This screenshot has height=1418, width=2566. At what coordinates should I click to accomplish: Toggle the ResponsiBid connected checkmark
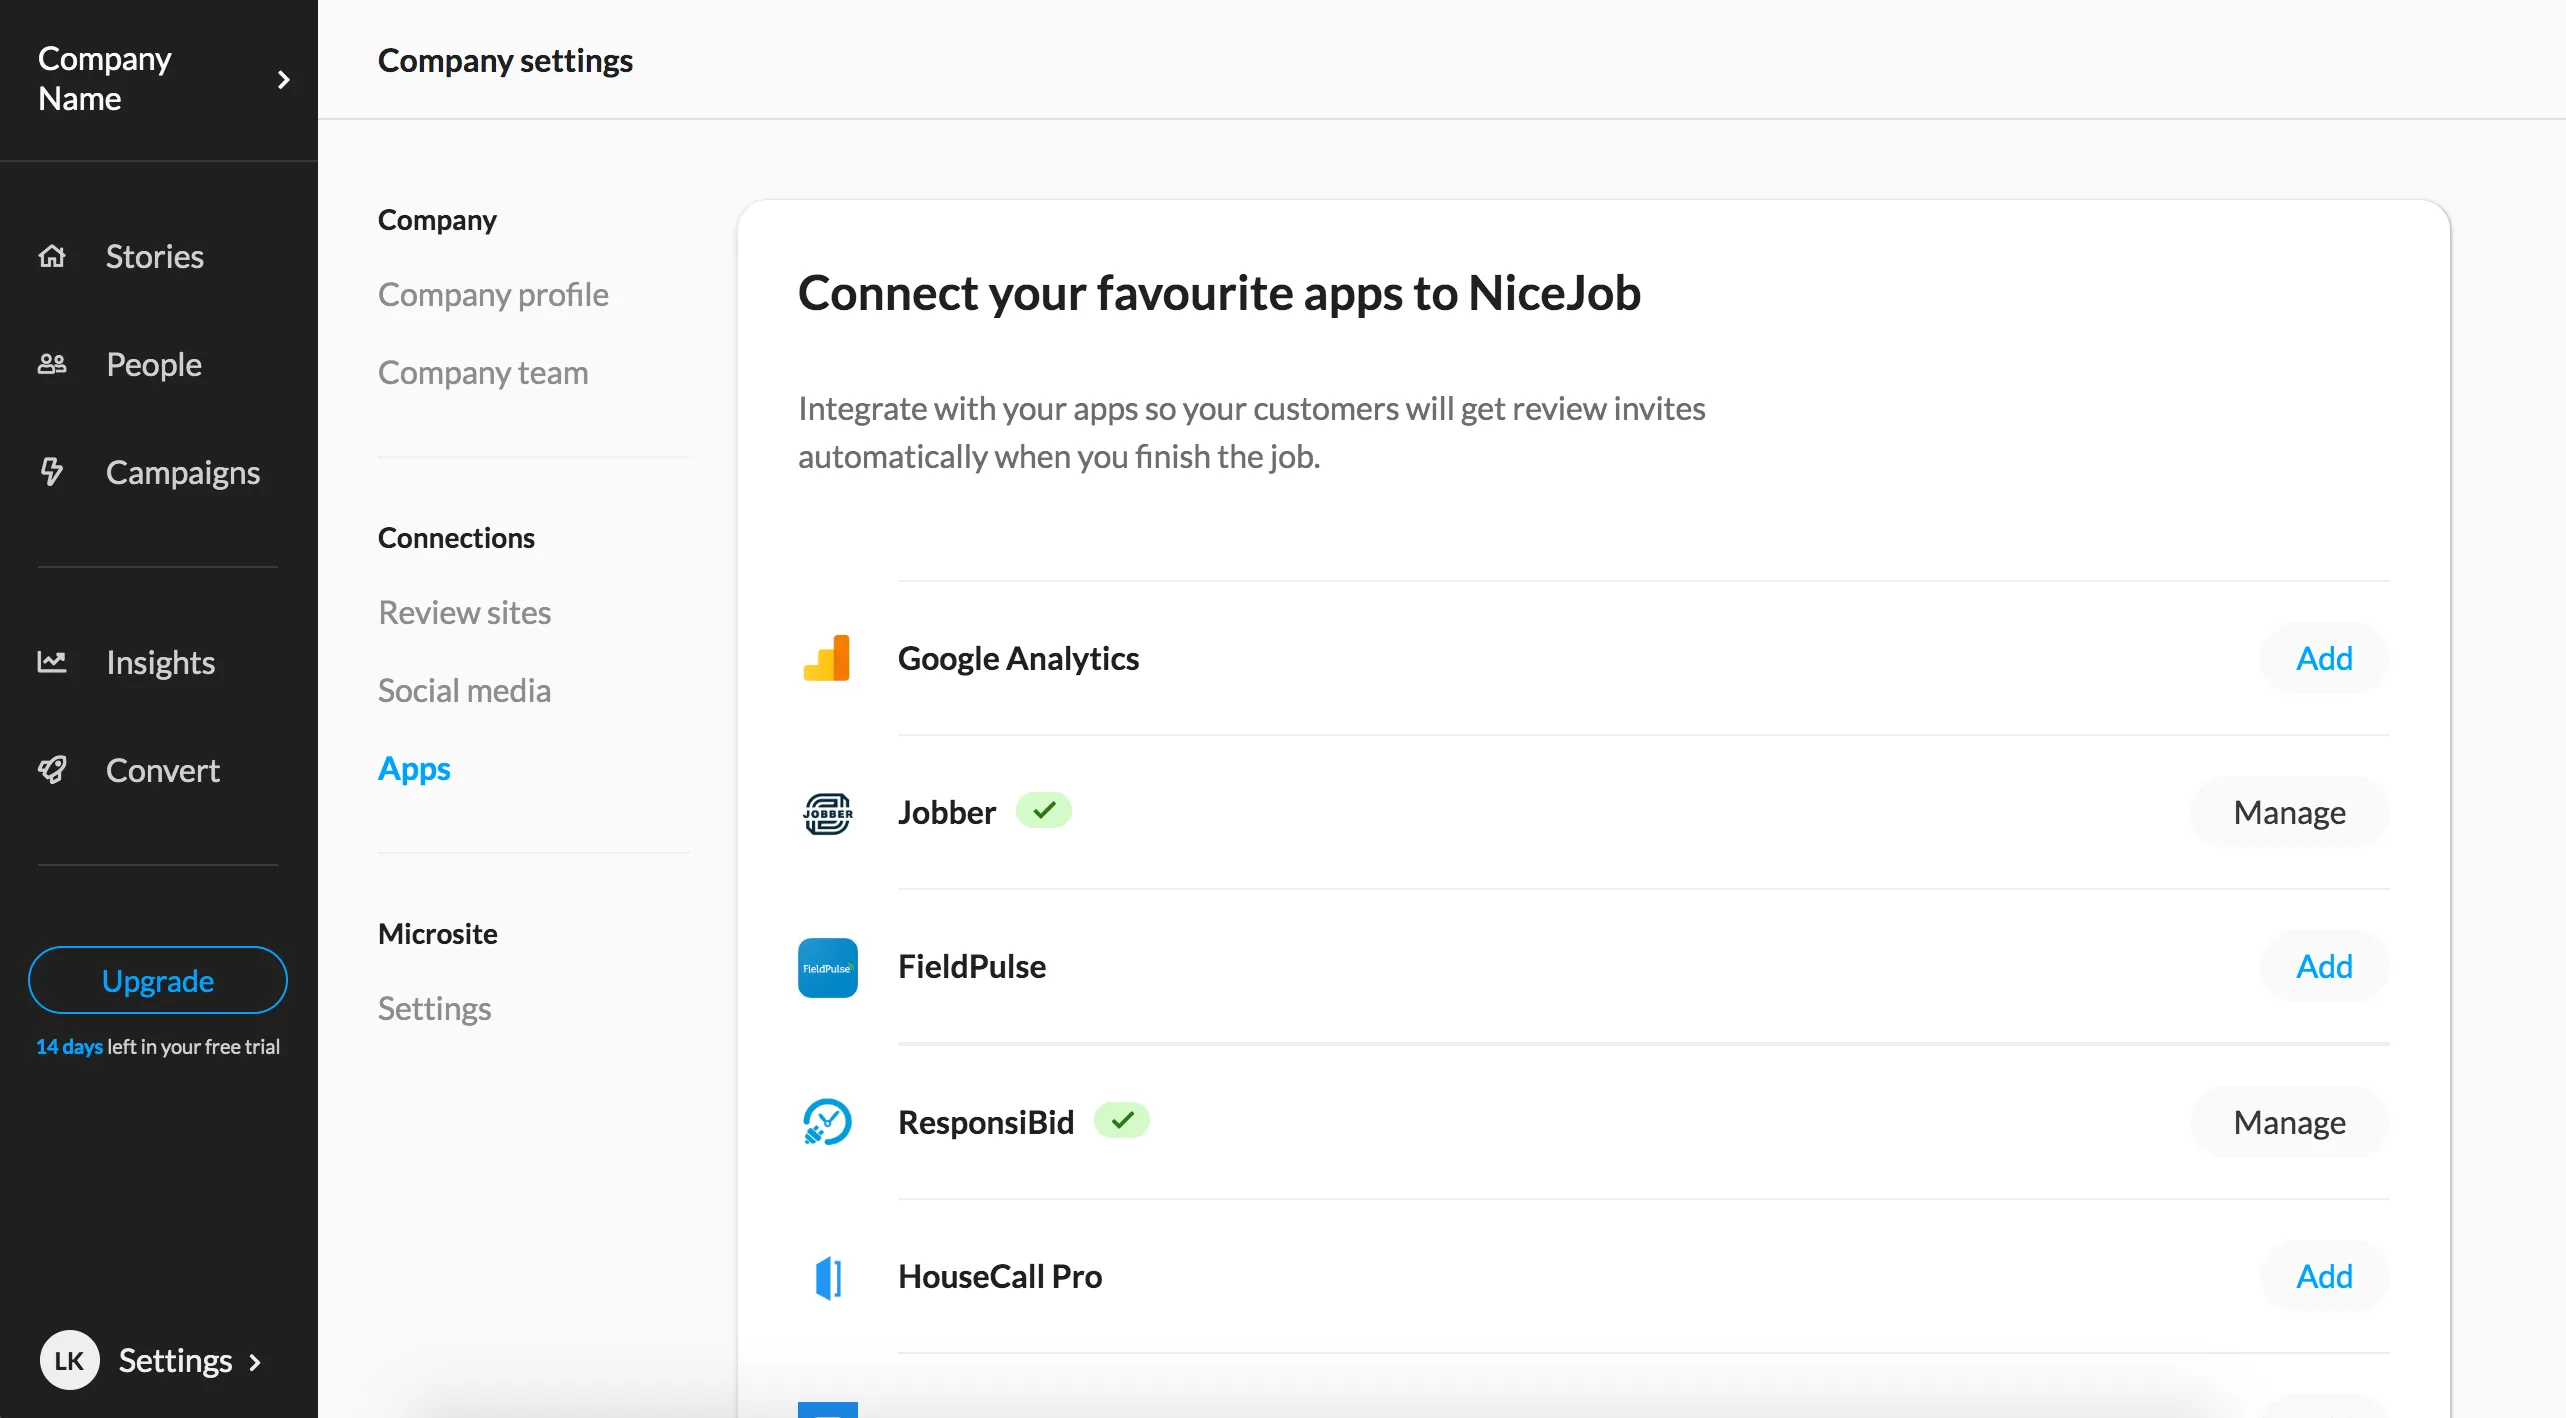coord(1119,1121)
